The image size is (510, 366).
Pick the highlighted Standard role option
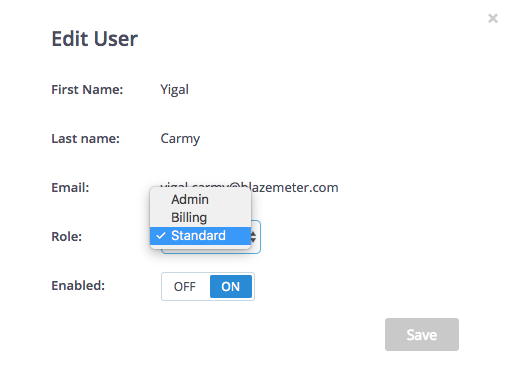200,236
